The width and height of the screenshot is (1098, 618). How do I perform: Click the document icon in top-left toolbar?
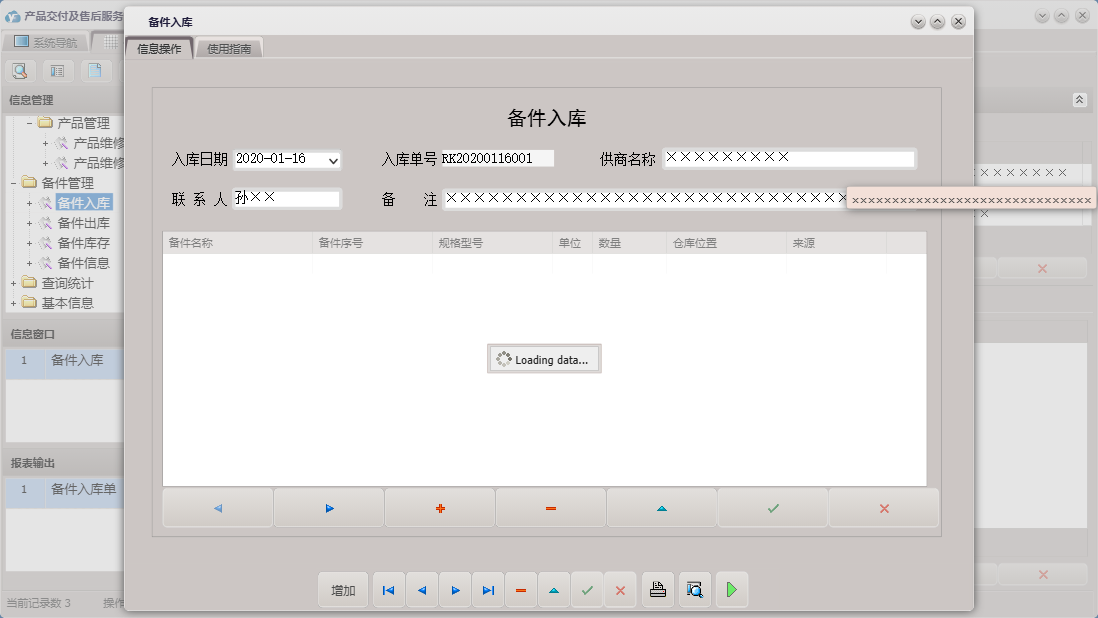coord(94,70)
